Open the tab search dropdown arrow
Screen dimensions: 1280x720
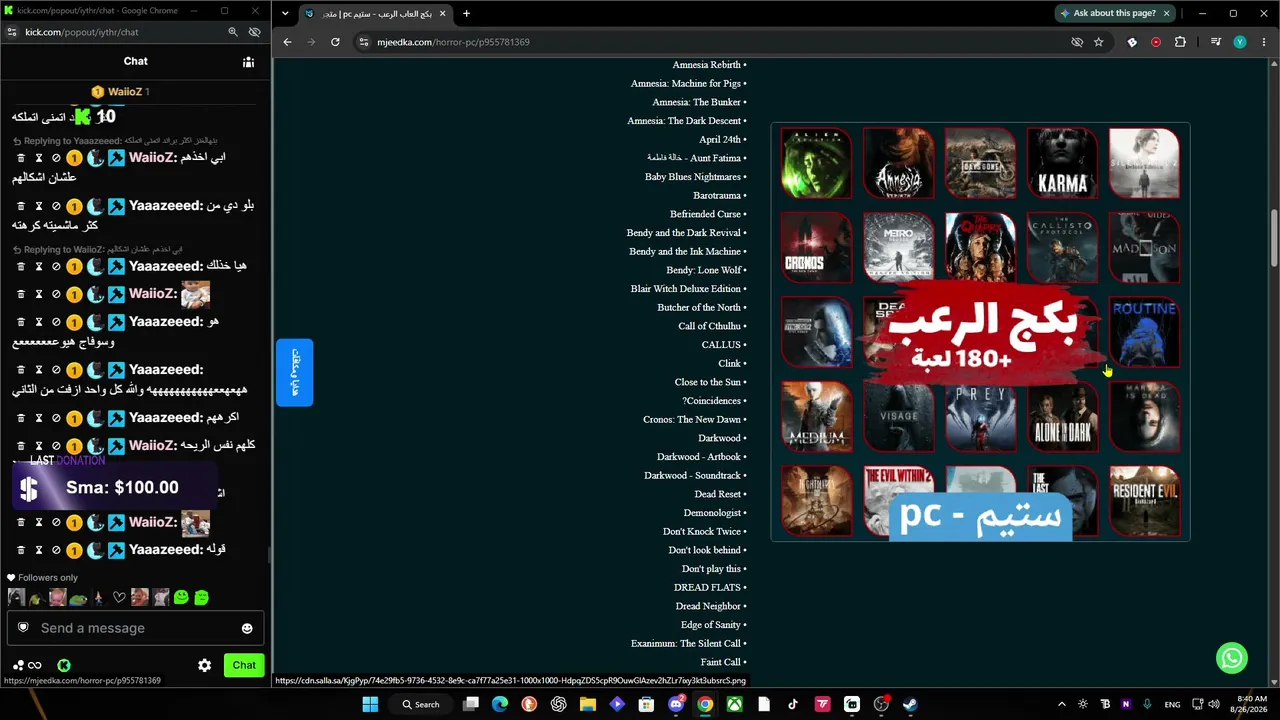286,13
